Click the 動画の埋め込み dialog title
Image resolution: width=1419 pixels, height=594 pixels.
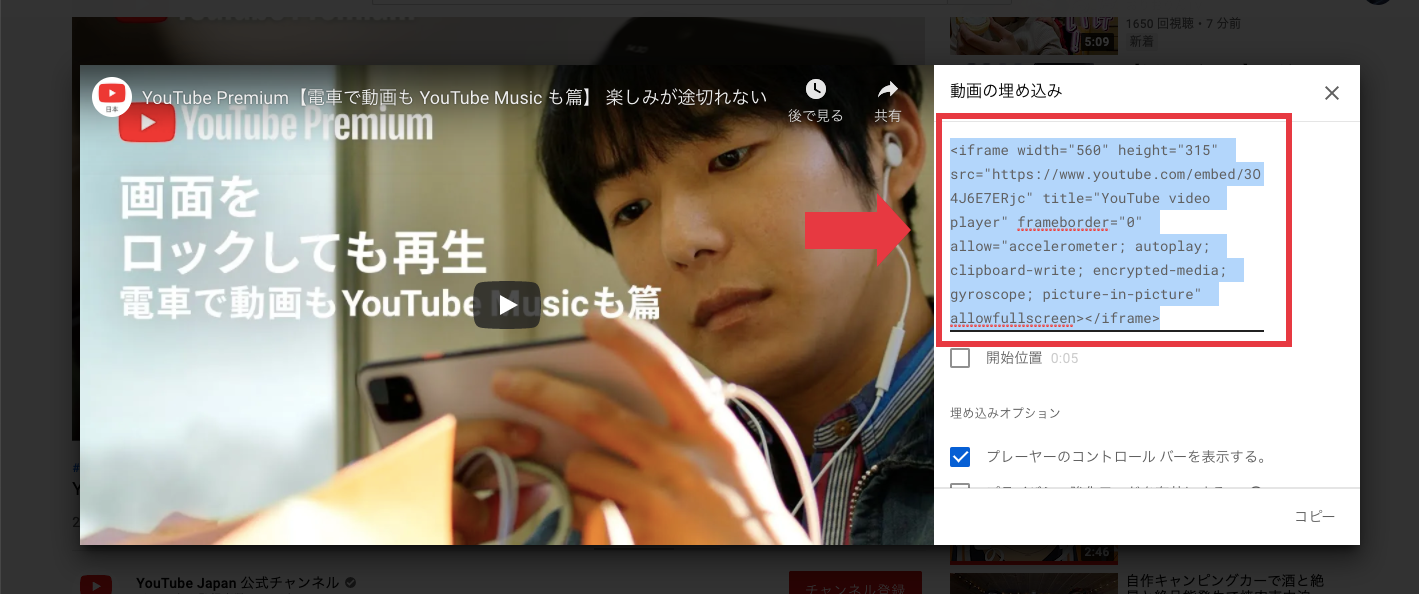(x=1006, y=91)
